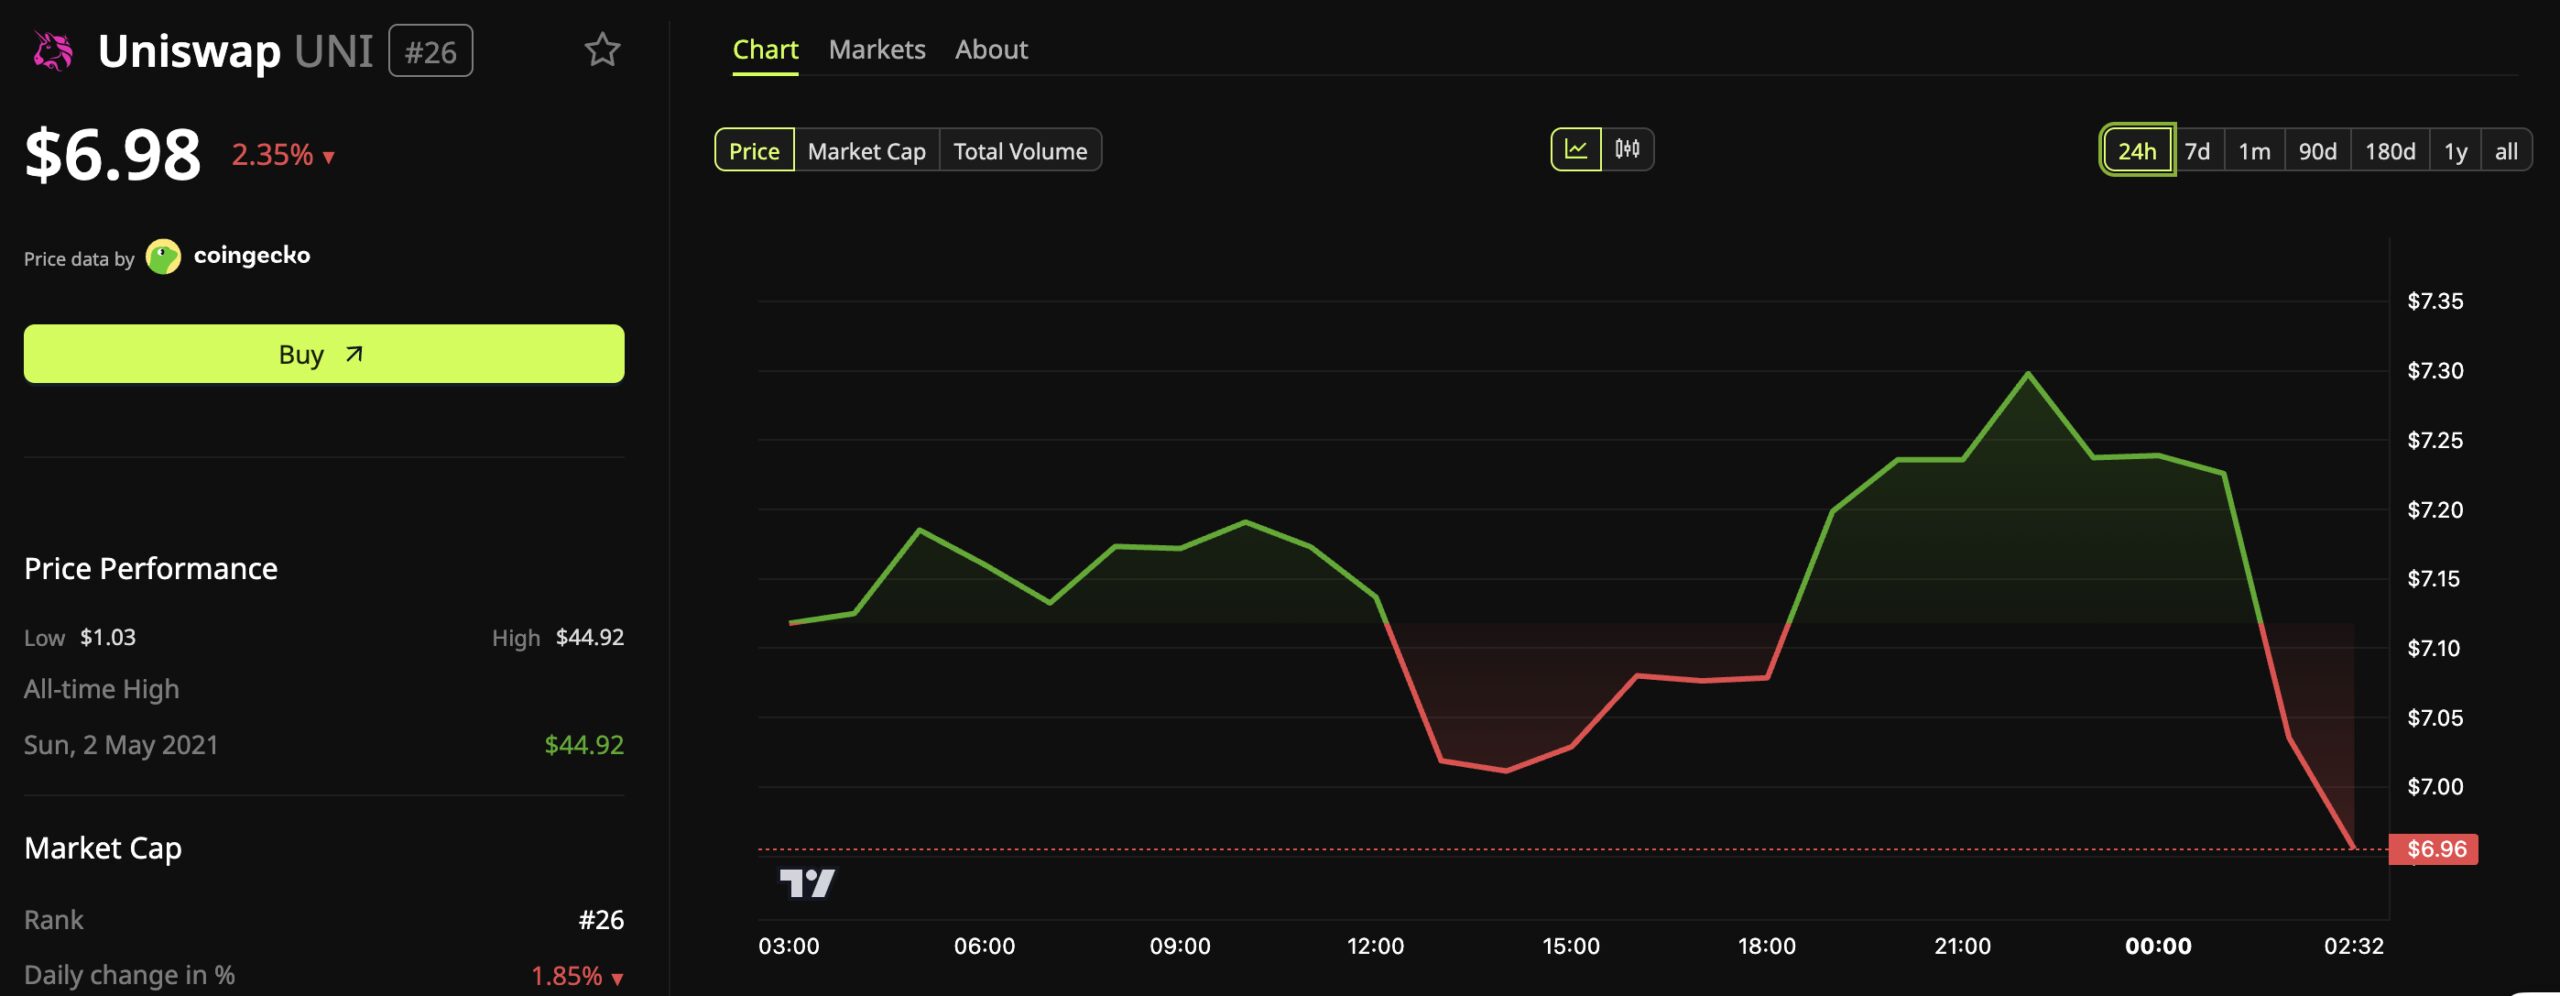Click the 2.35% price change indicator
The image size is (2560, 996).
[283, 155]
